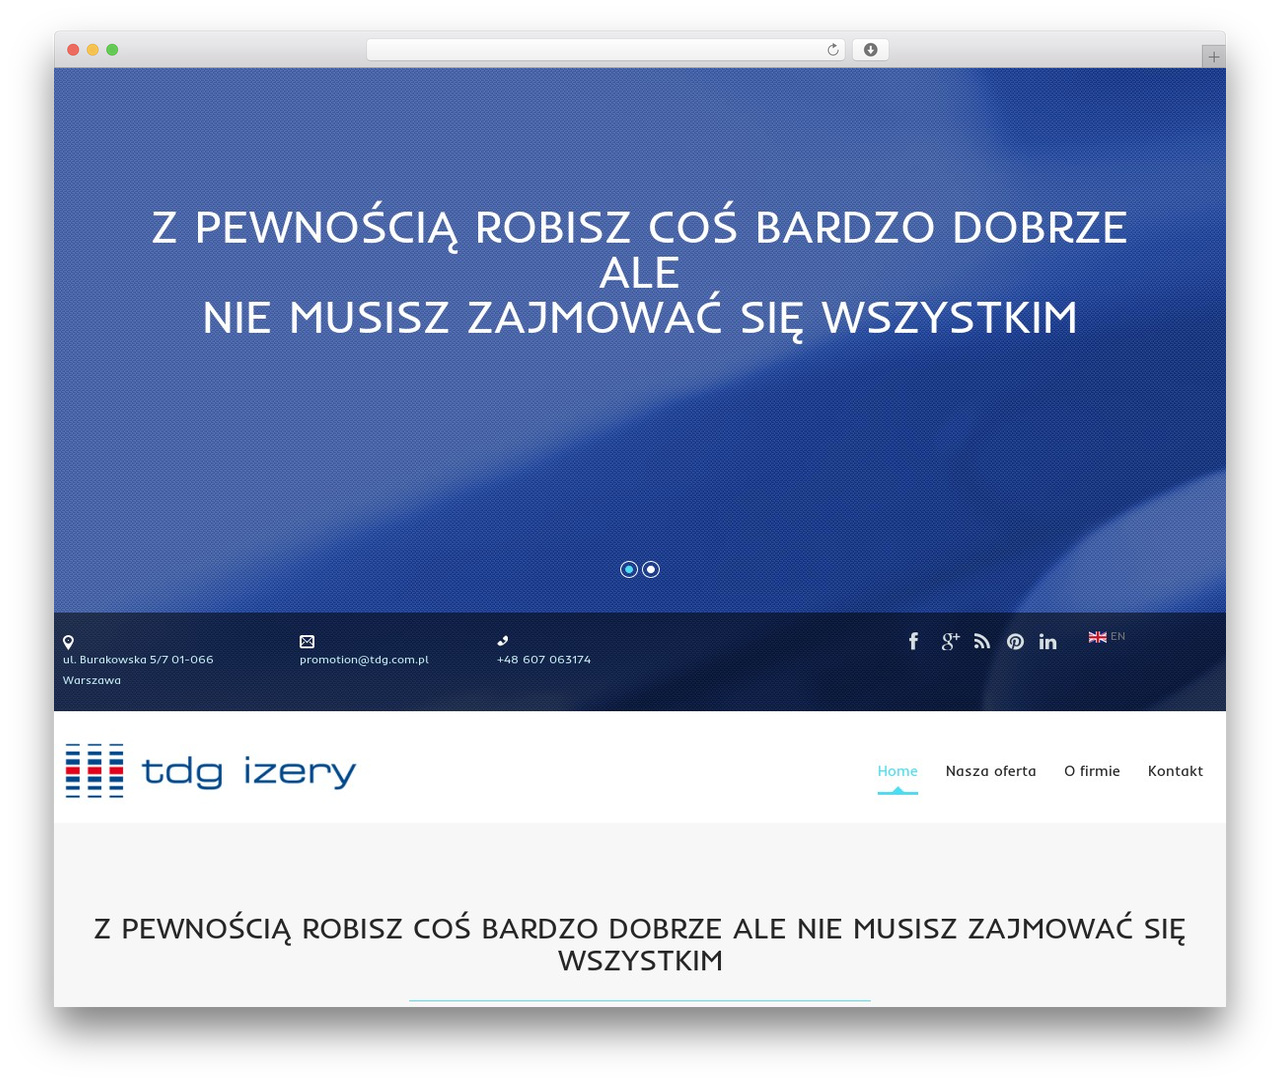Click the promotion@tdg.com.pl email link
Screen dimensions: 1280x1084
pos(364,660)
